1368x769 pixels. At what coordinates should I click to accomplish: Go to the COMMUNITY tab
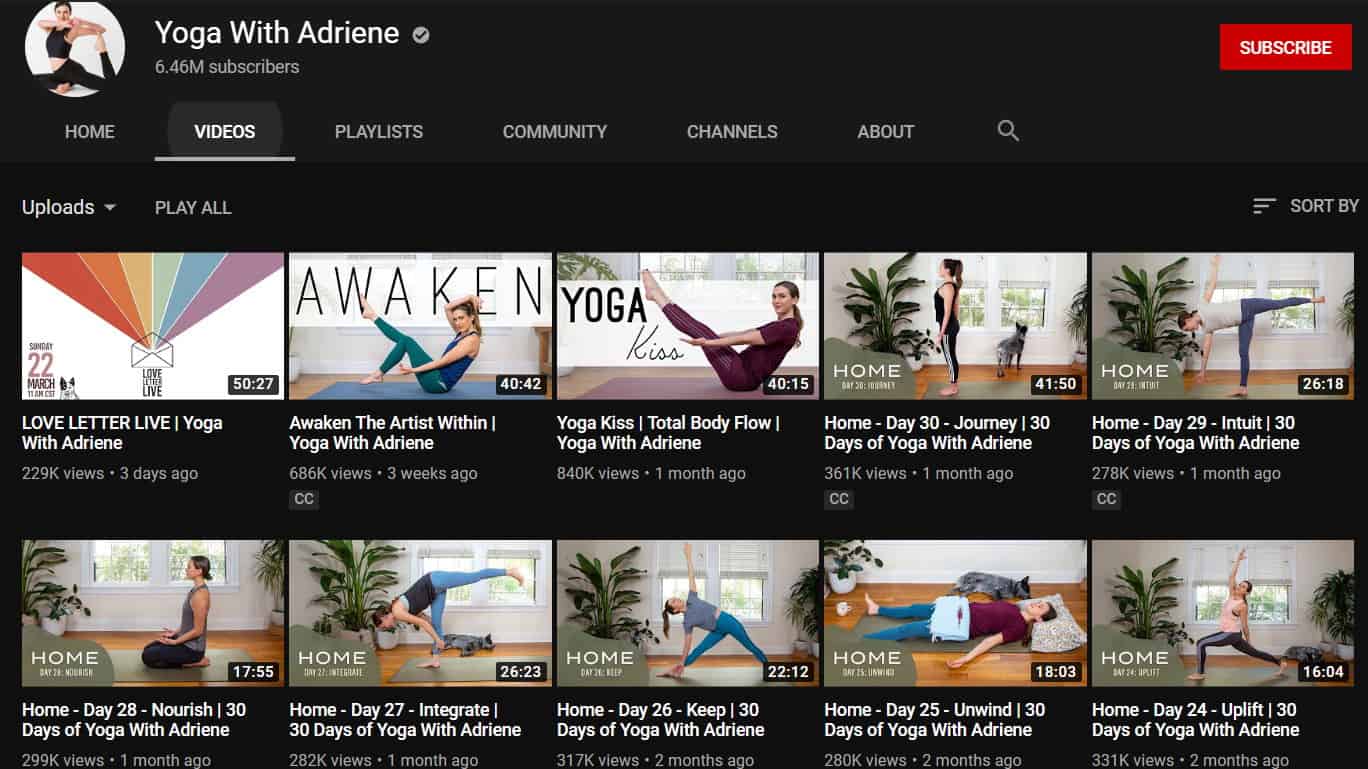[555, 131]
